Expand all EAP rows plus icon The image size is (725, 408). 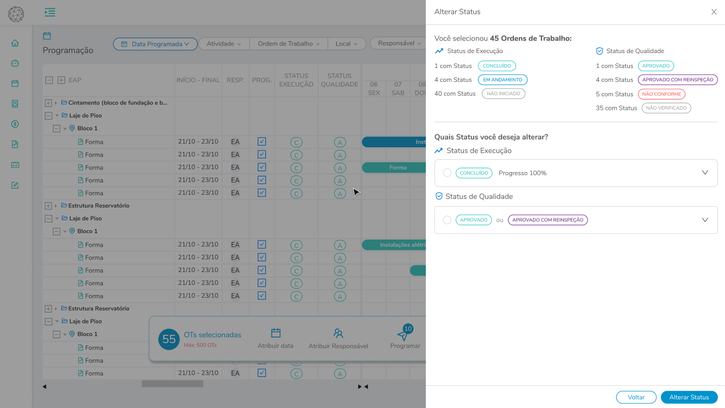coord(61,80)
